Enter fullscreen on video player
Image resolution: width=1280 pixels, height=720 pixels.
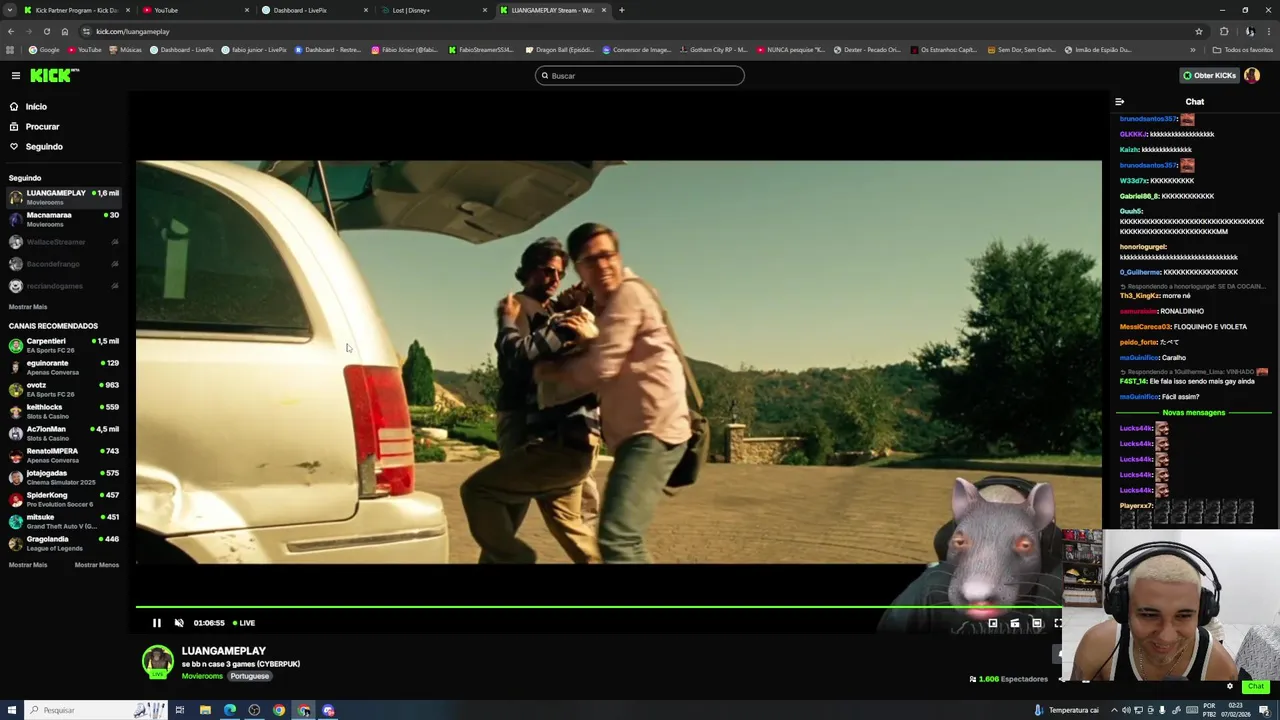tap(1058, 624)
